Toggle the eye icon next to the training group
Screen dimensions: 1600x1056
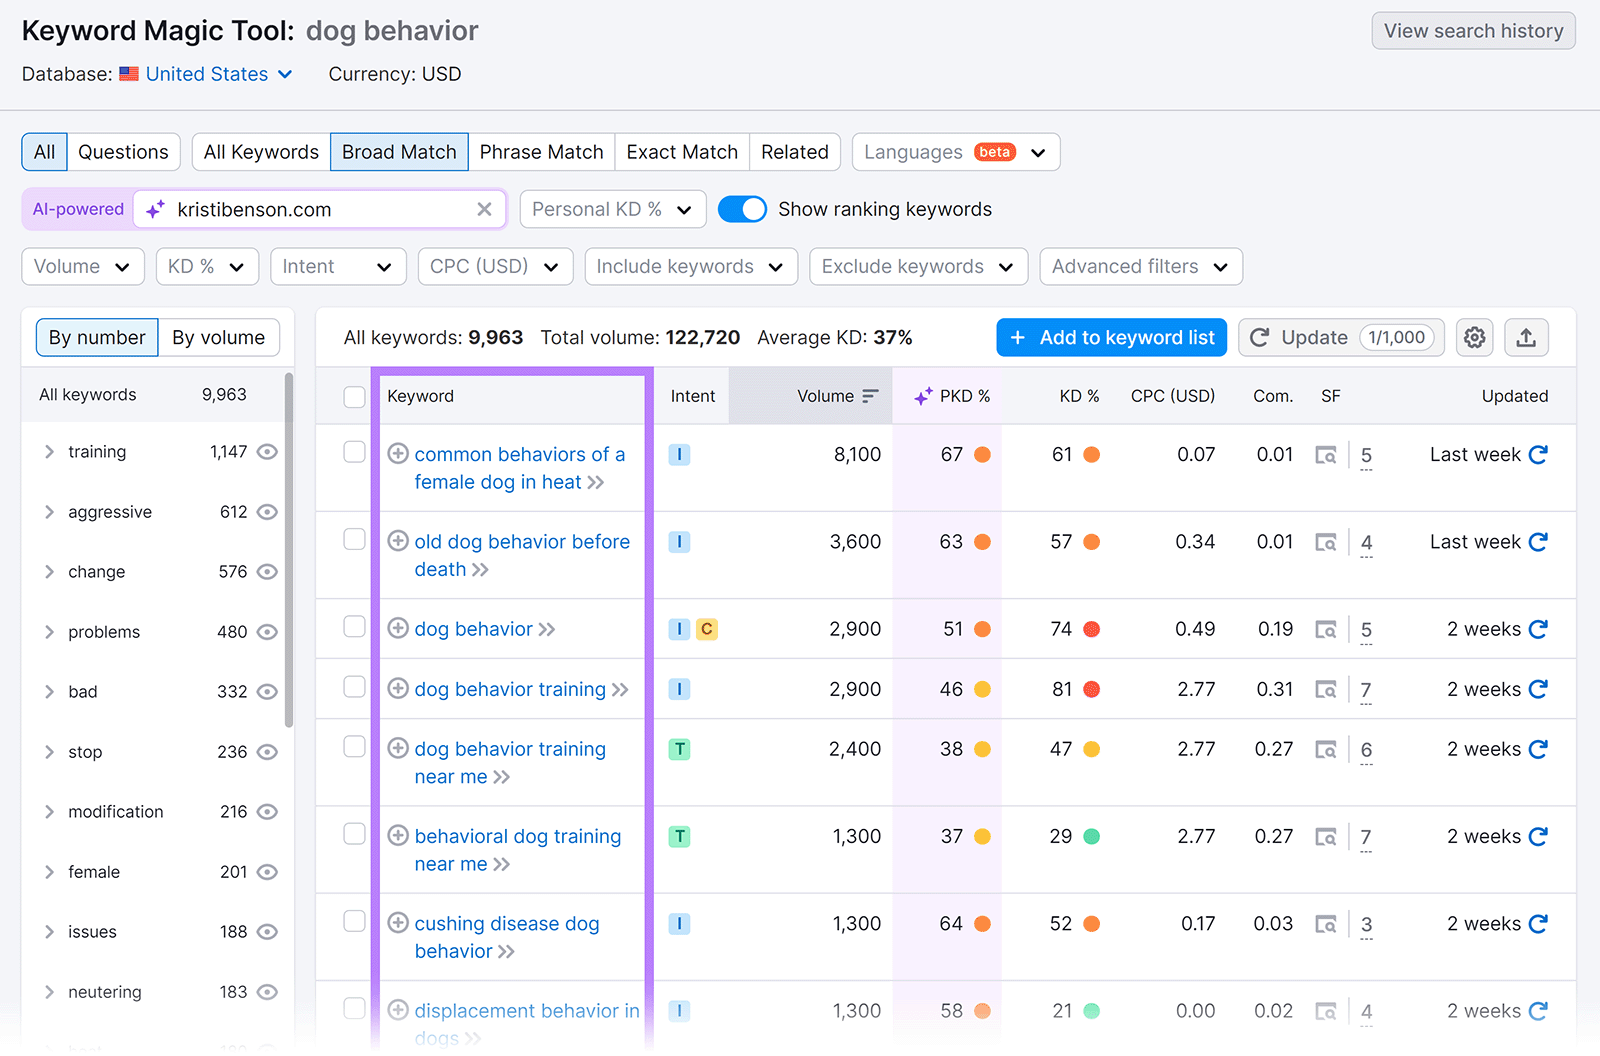point(266,451)
